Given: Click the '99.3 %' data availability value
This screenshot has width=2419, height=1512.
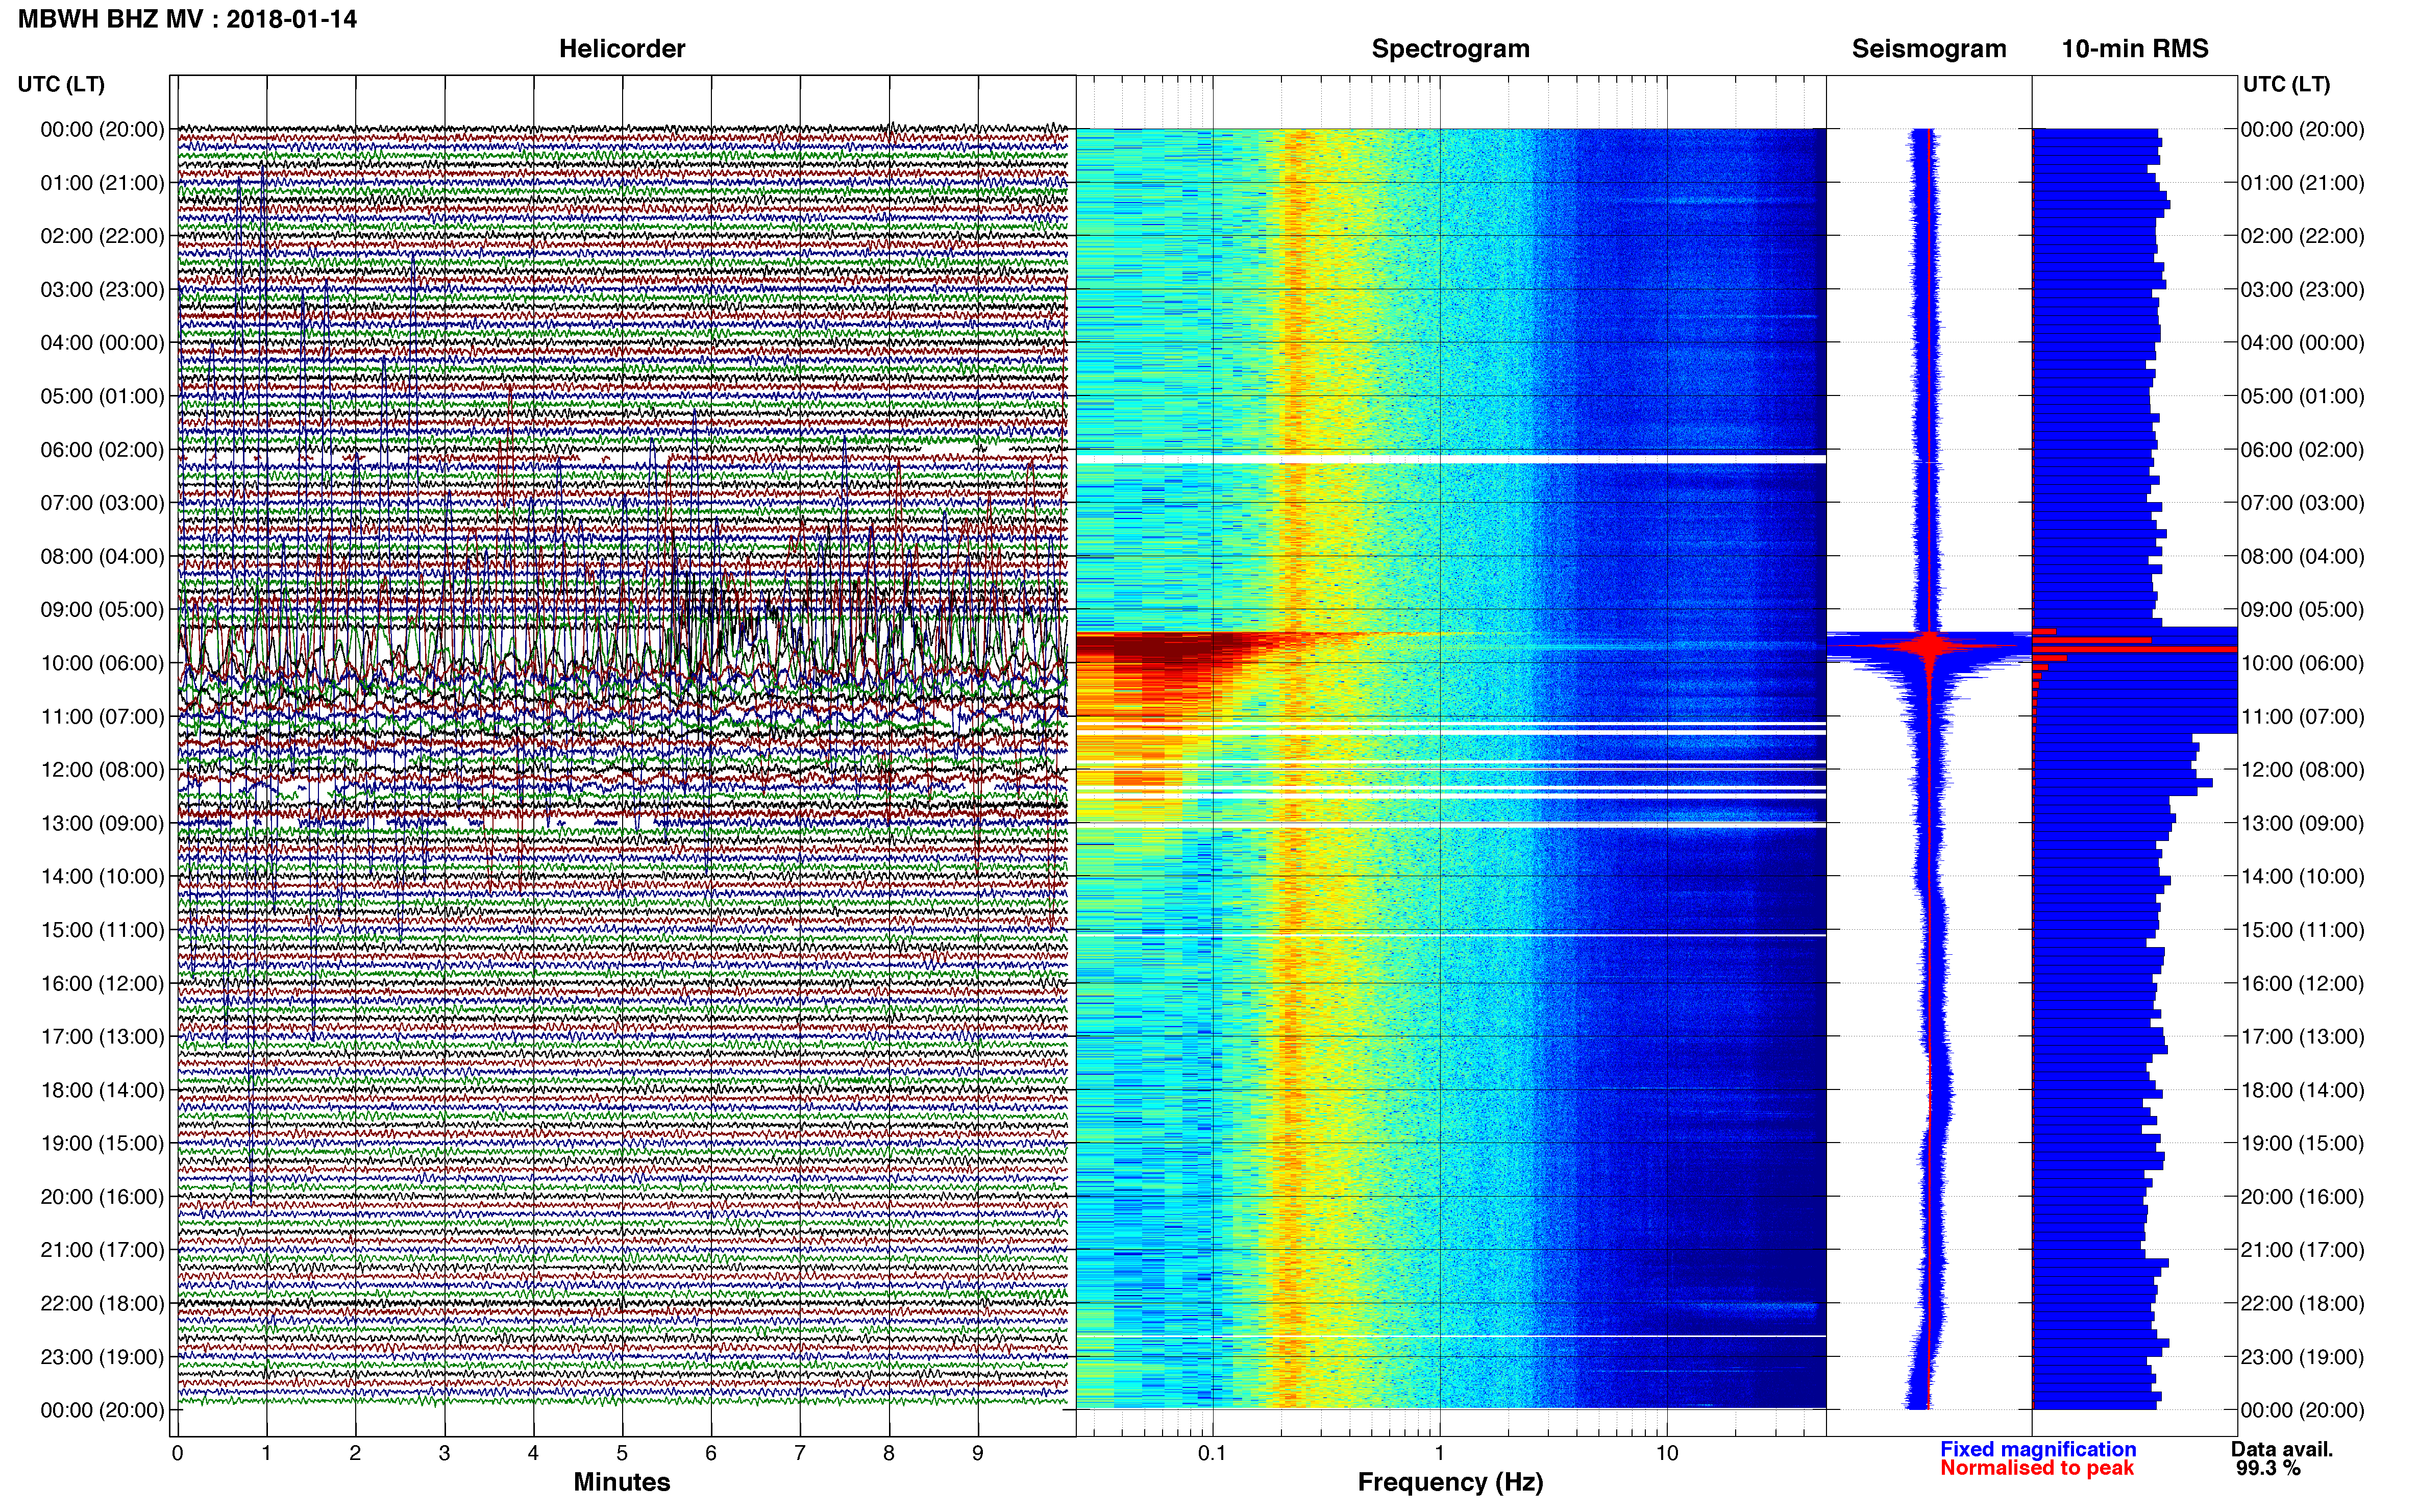Looking at the screenshot, I should coord(2268,1468).
